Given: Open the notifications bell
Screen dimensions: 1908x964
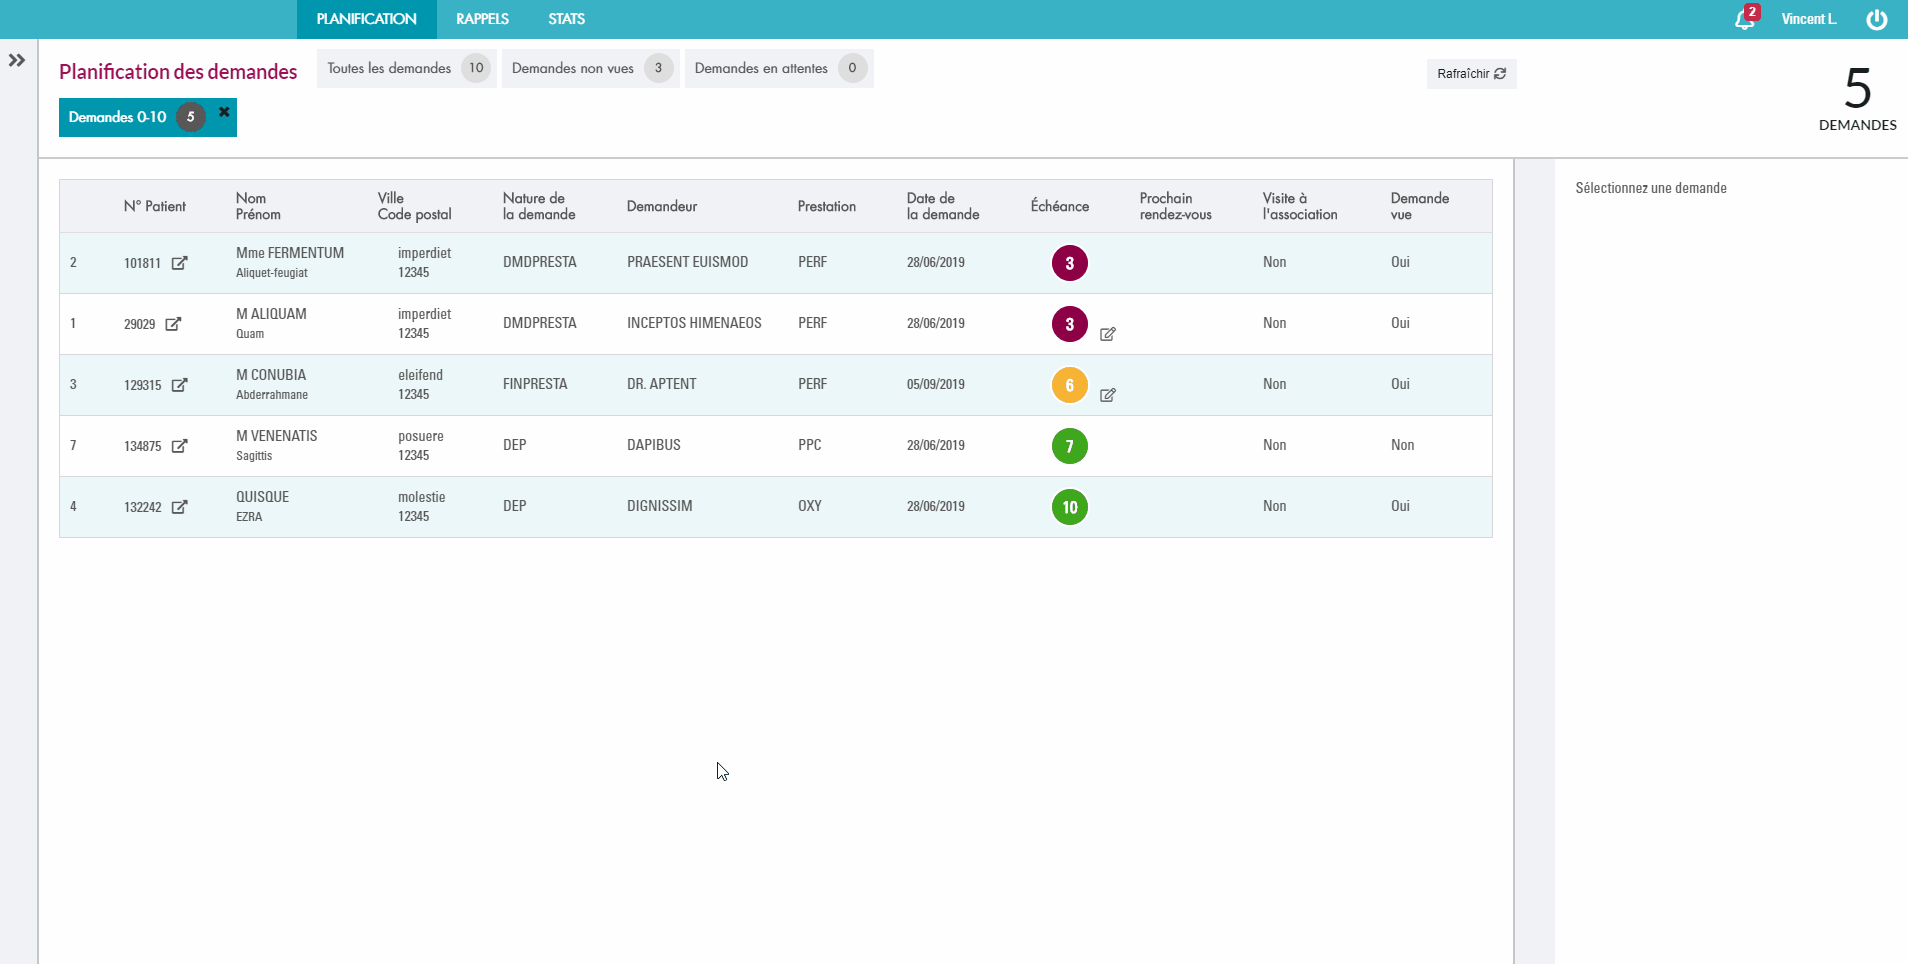Looking at the screenshot, I should (x=1744, y=20).
